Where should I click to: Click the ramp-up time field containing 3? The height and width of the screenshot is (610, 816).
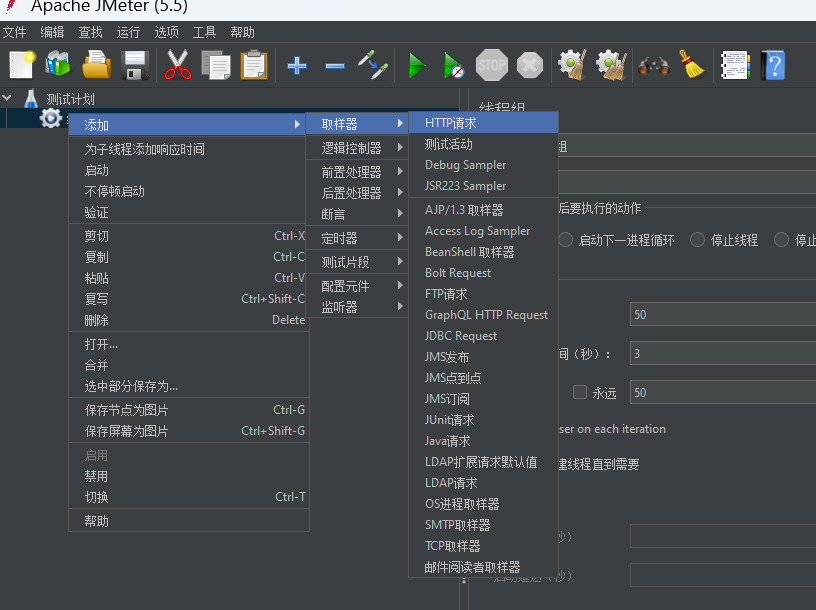tap(722, 353)
